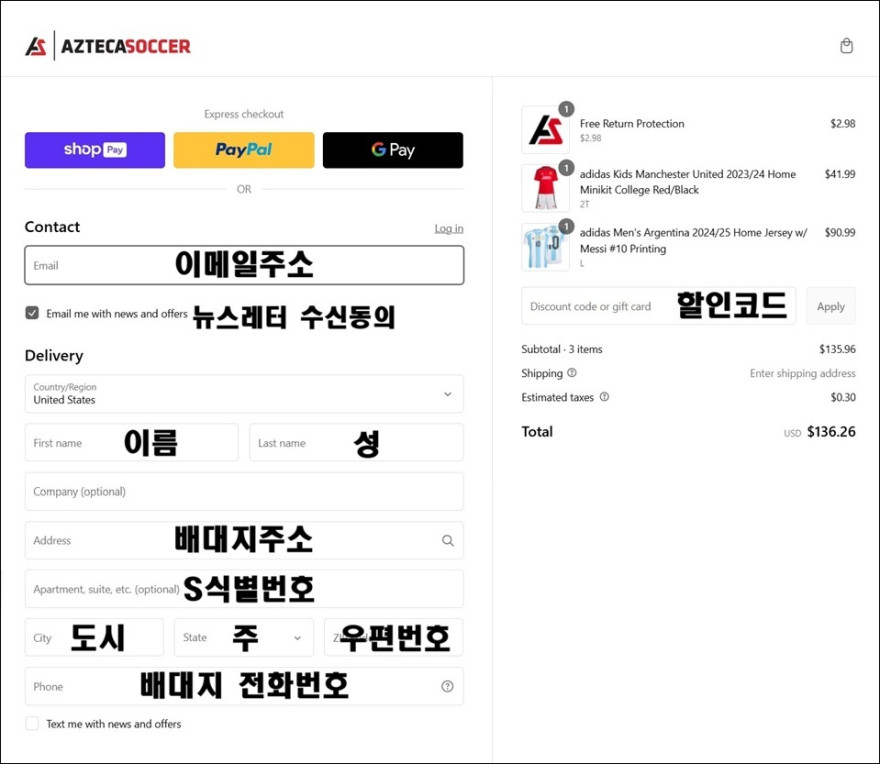Click the Free Return Protection product thumbnail

(546, 130)
